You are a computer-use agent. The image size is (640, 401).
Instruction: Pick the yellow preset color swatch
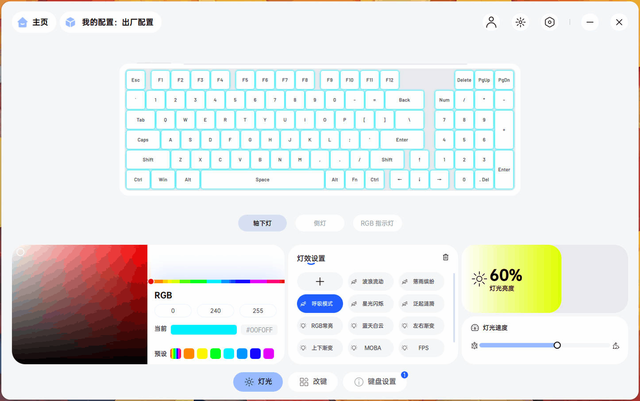202,354
